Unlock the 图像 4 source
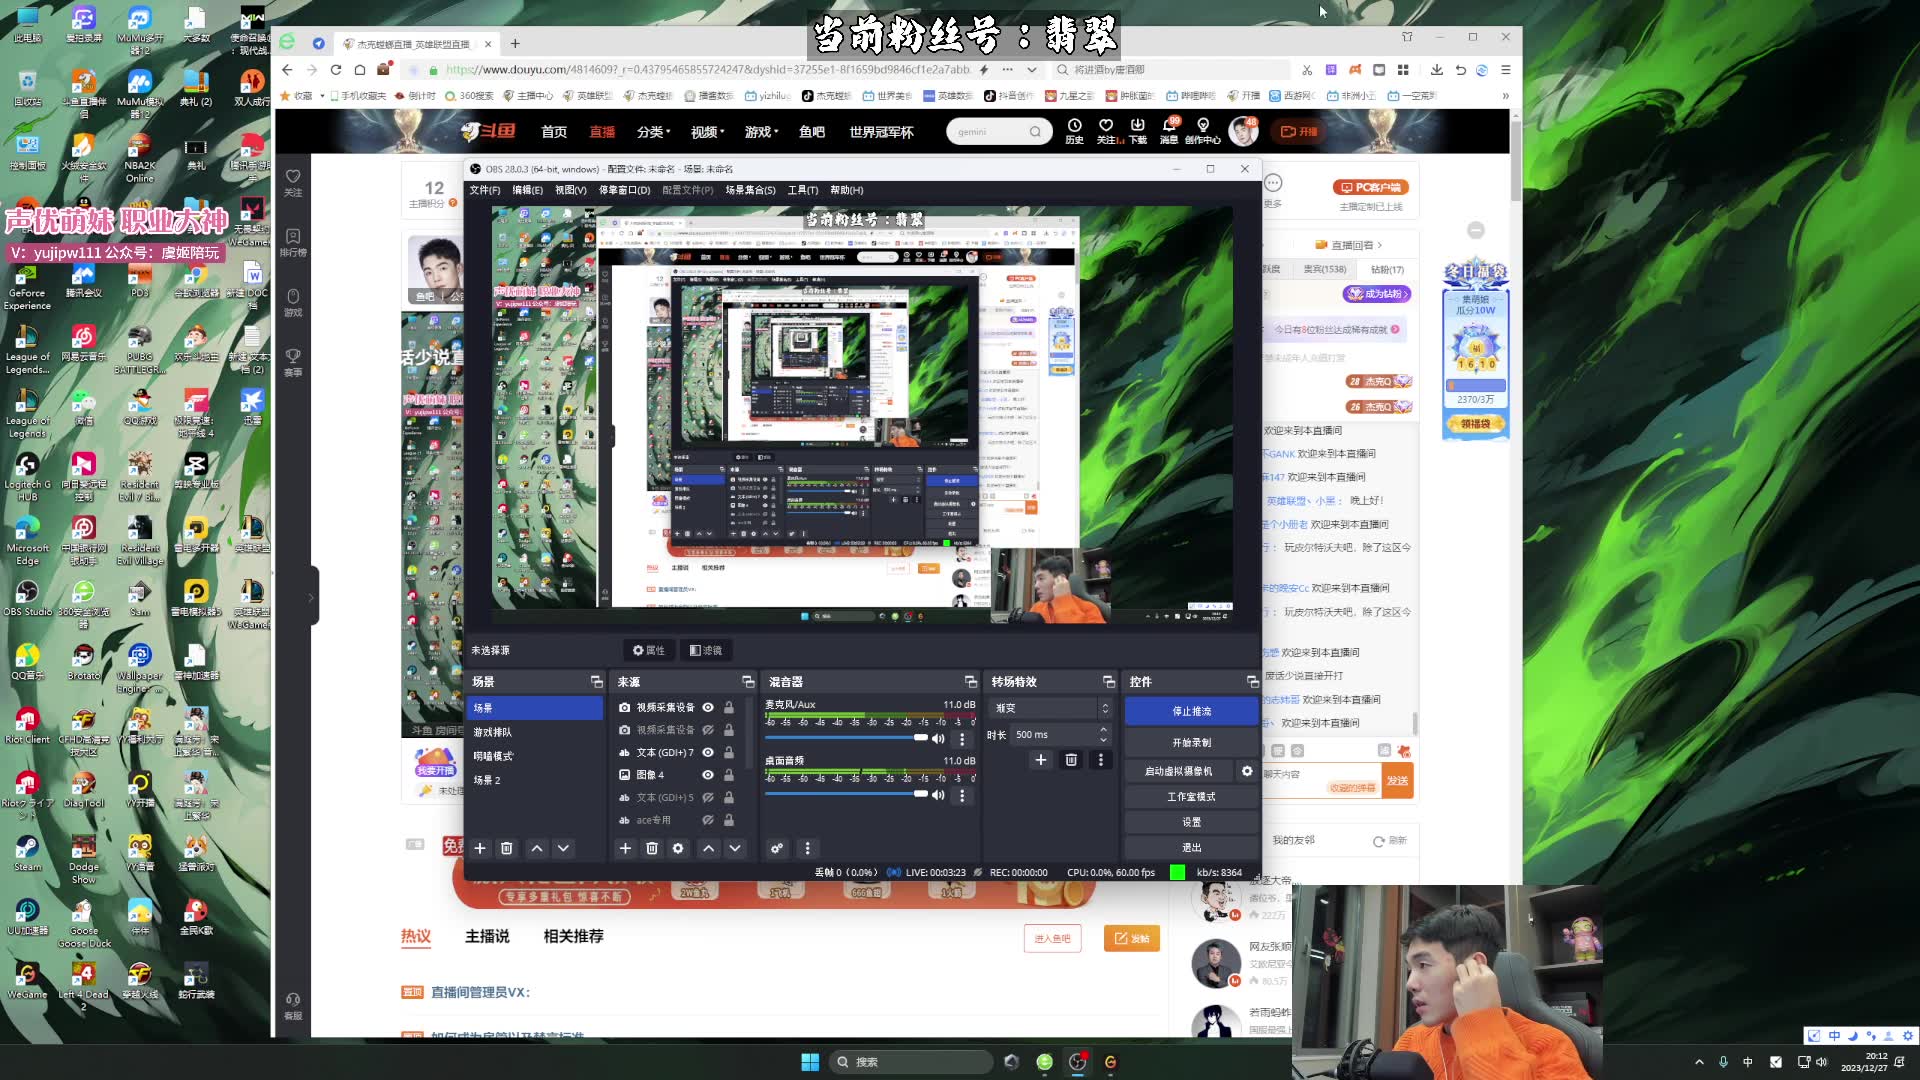1920x1080 pixels. tap(729, 775)
